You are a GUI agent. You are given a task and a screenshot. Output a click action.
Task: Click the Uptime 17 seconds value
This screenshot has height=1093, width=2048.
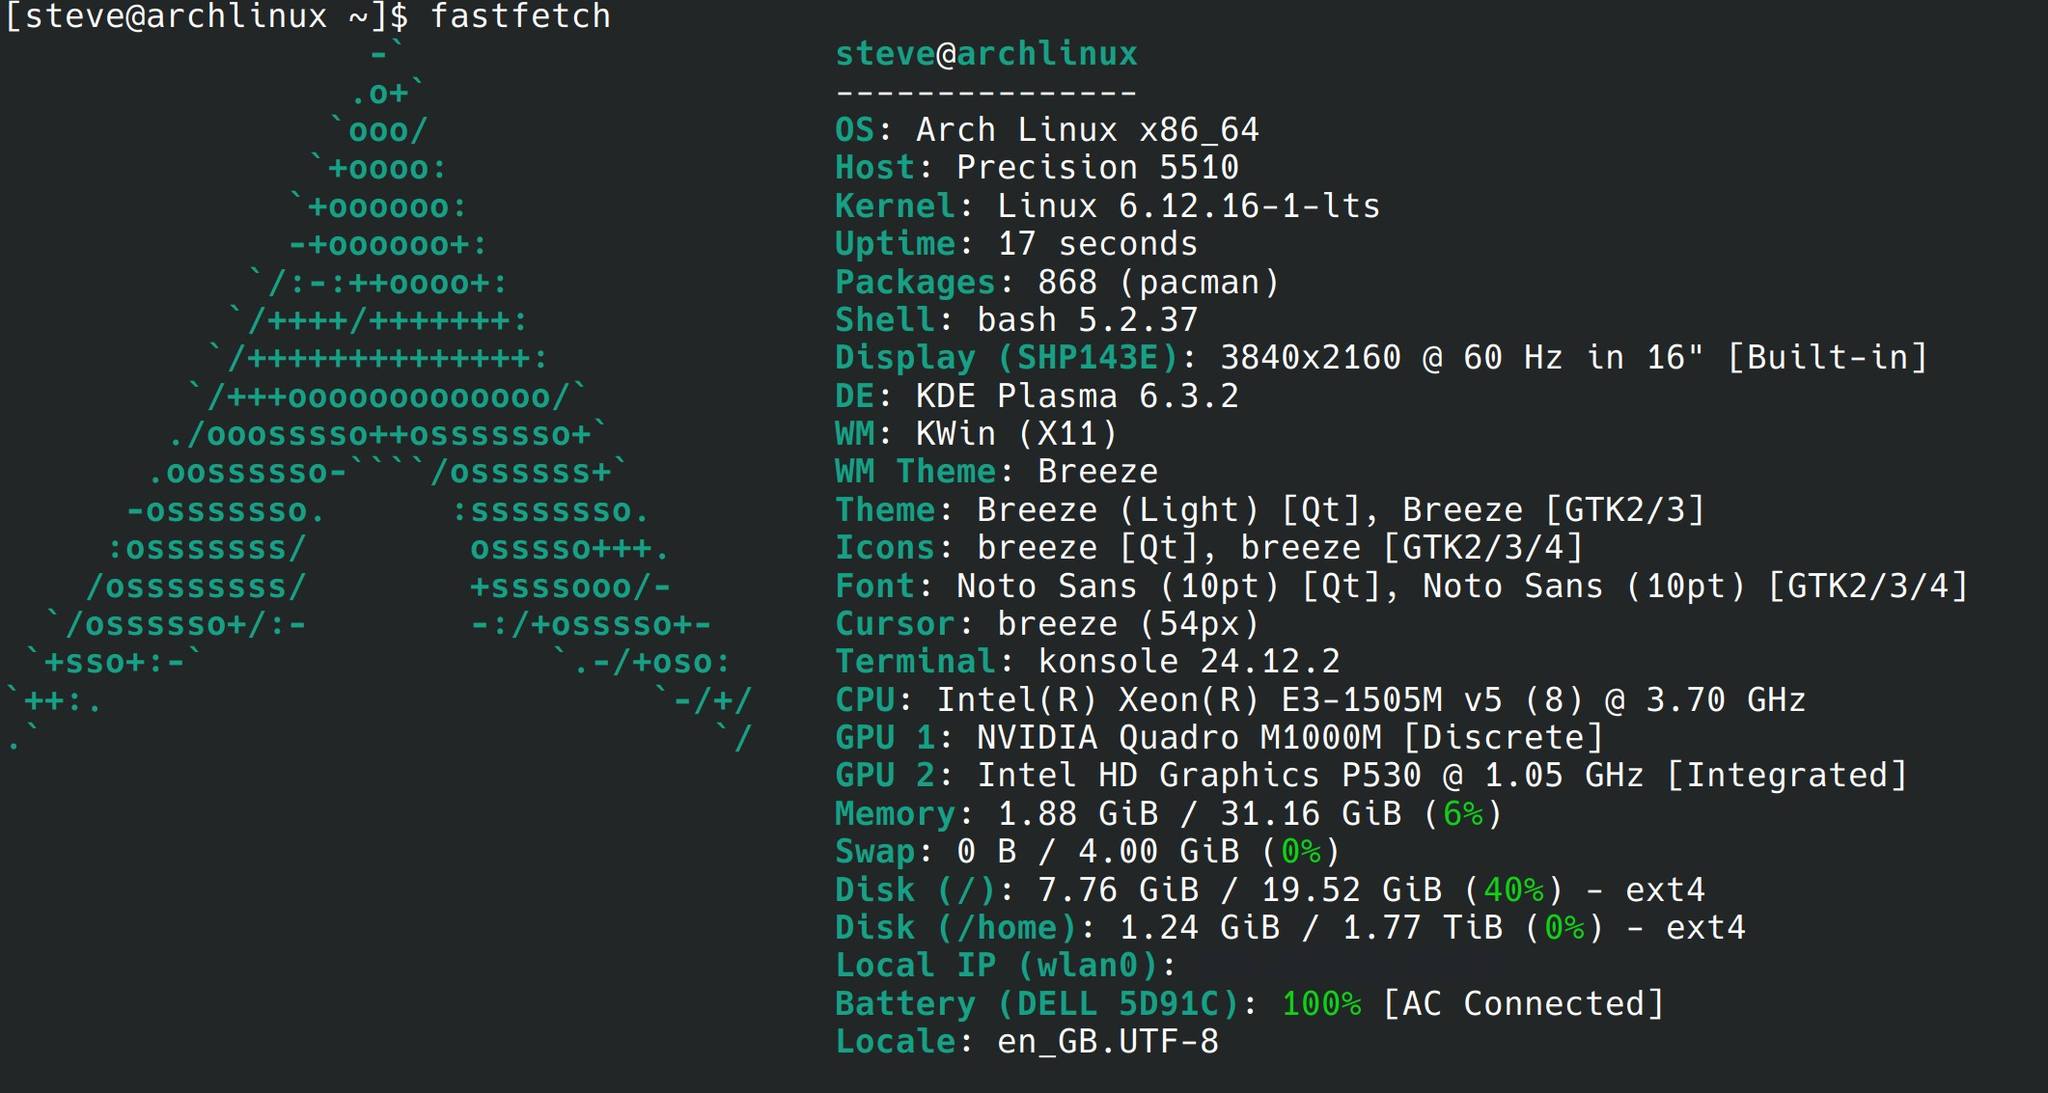point(1097,244)
